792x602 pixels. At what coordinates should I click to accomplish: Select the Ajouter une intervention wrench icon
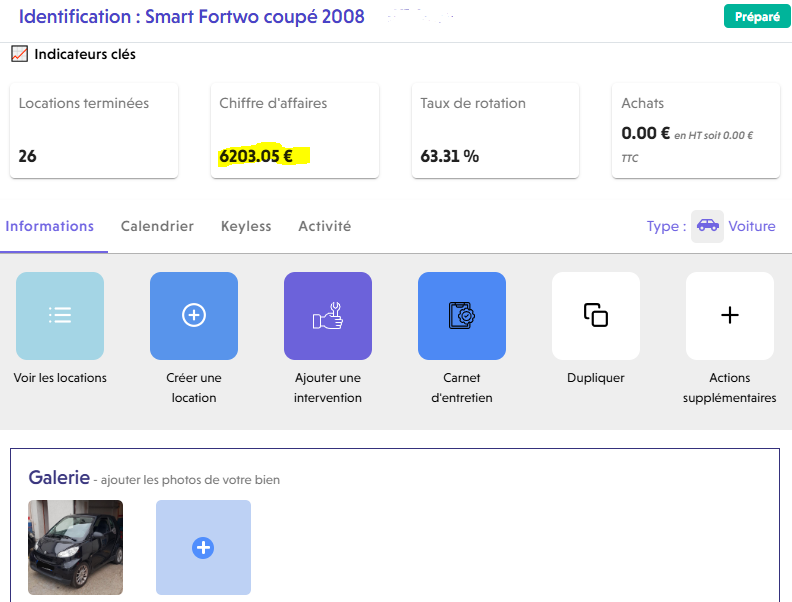click(328, 315)
